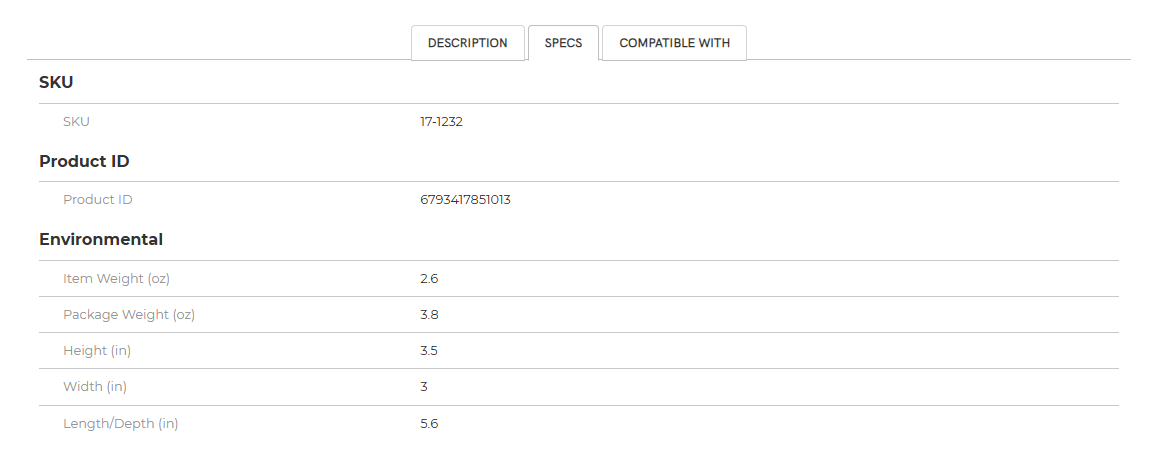Click the SKU section heading

pos(56,82)
